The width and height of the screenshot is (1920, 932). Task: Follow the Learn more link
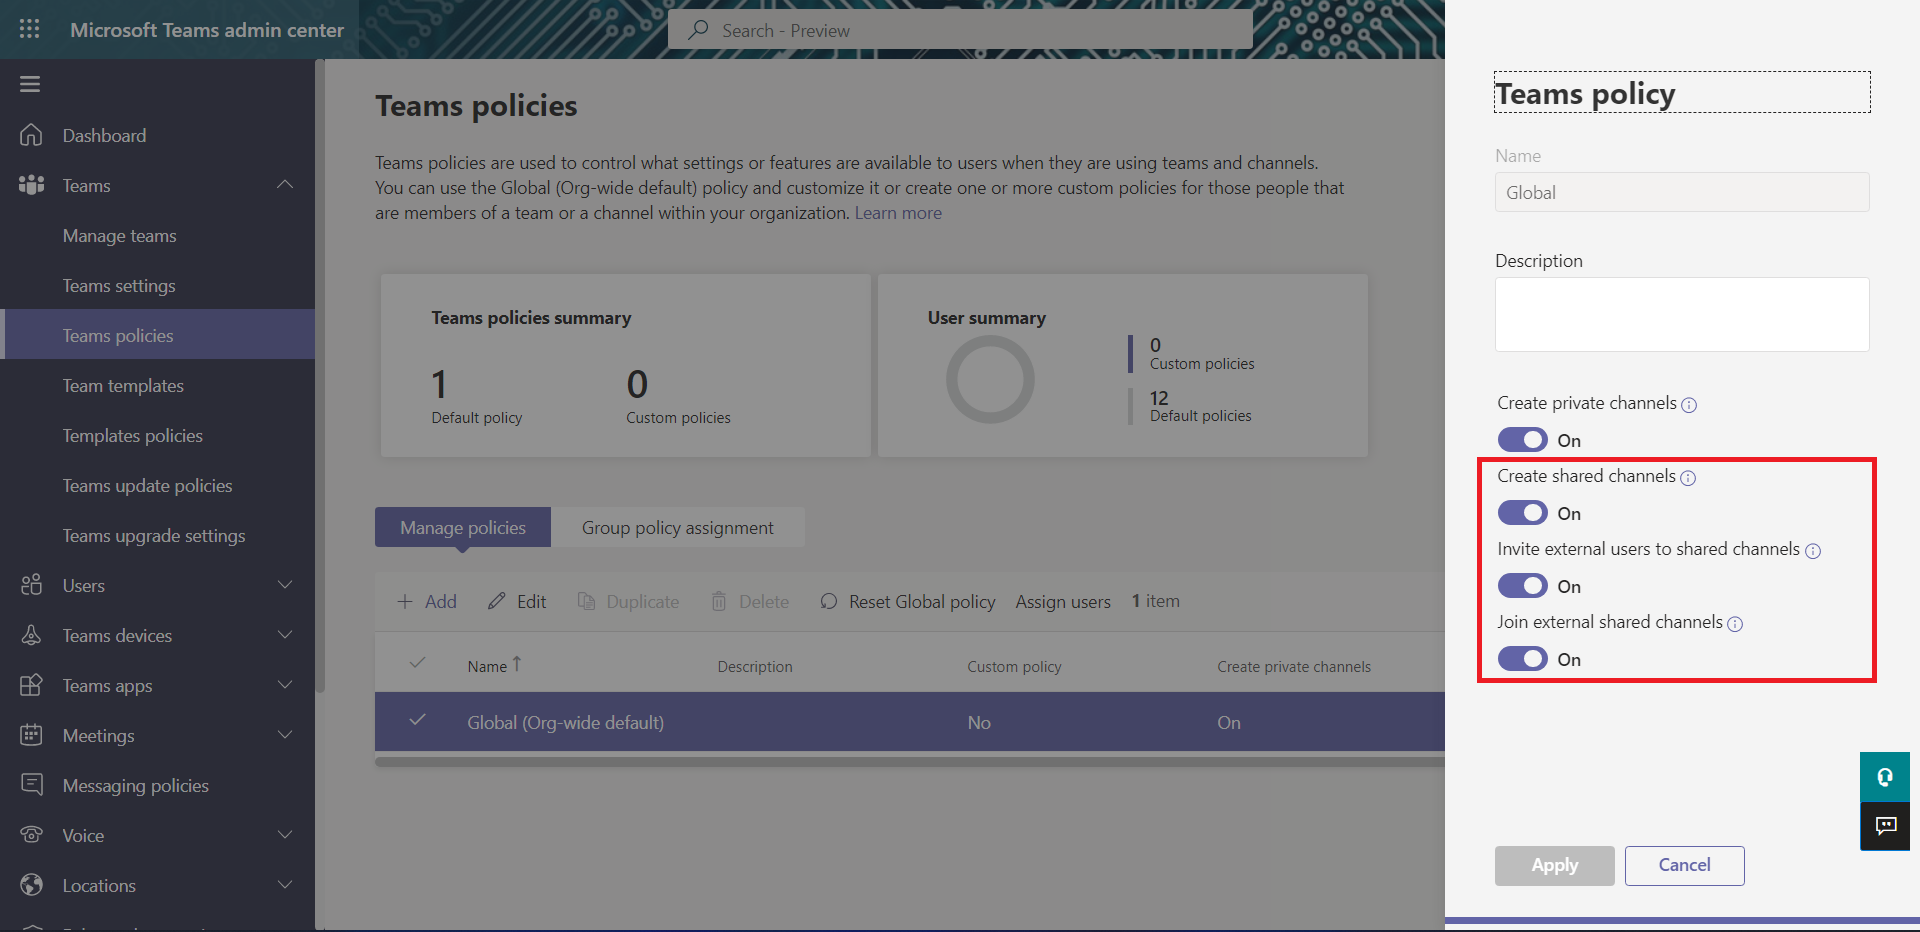pos(898,213)
